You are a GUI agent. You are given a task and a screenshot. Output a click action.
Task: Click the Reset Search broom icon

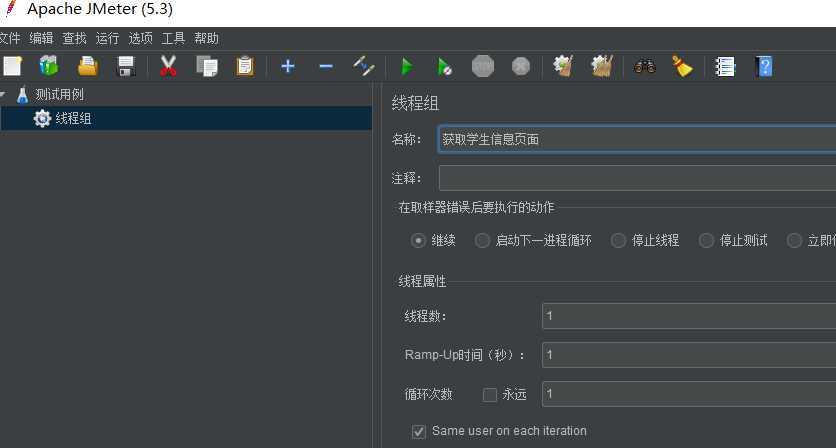coord(682,67)
